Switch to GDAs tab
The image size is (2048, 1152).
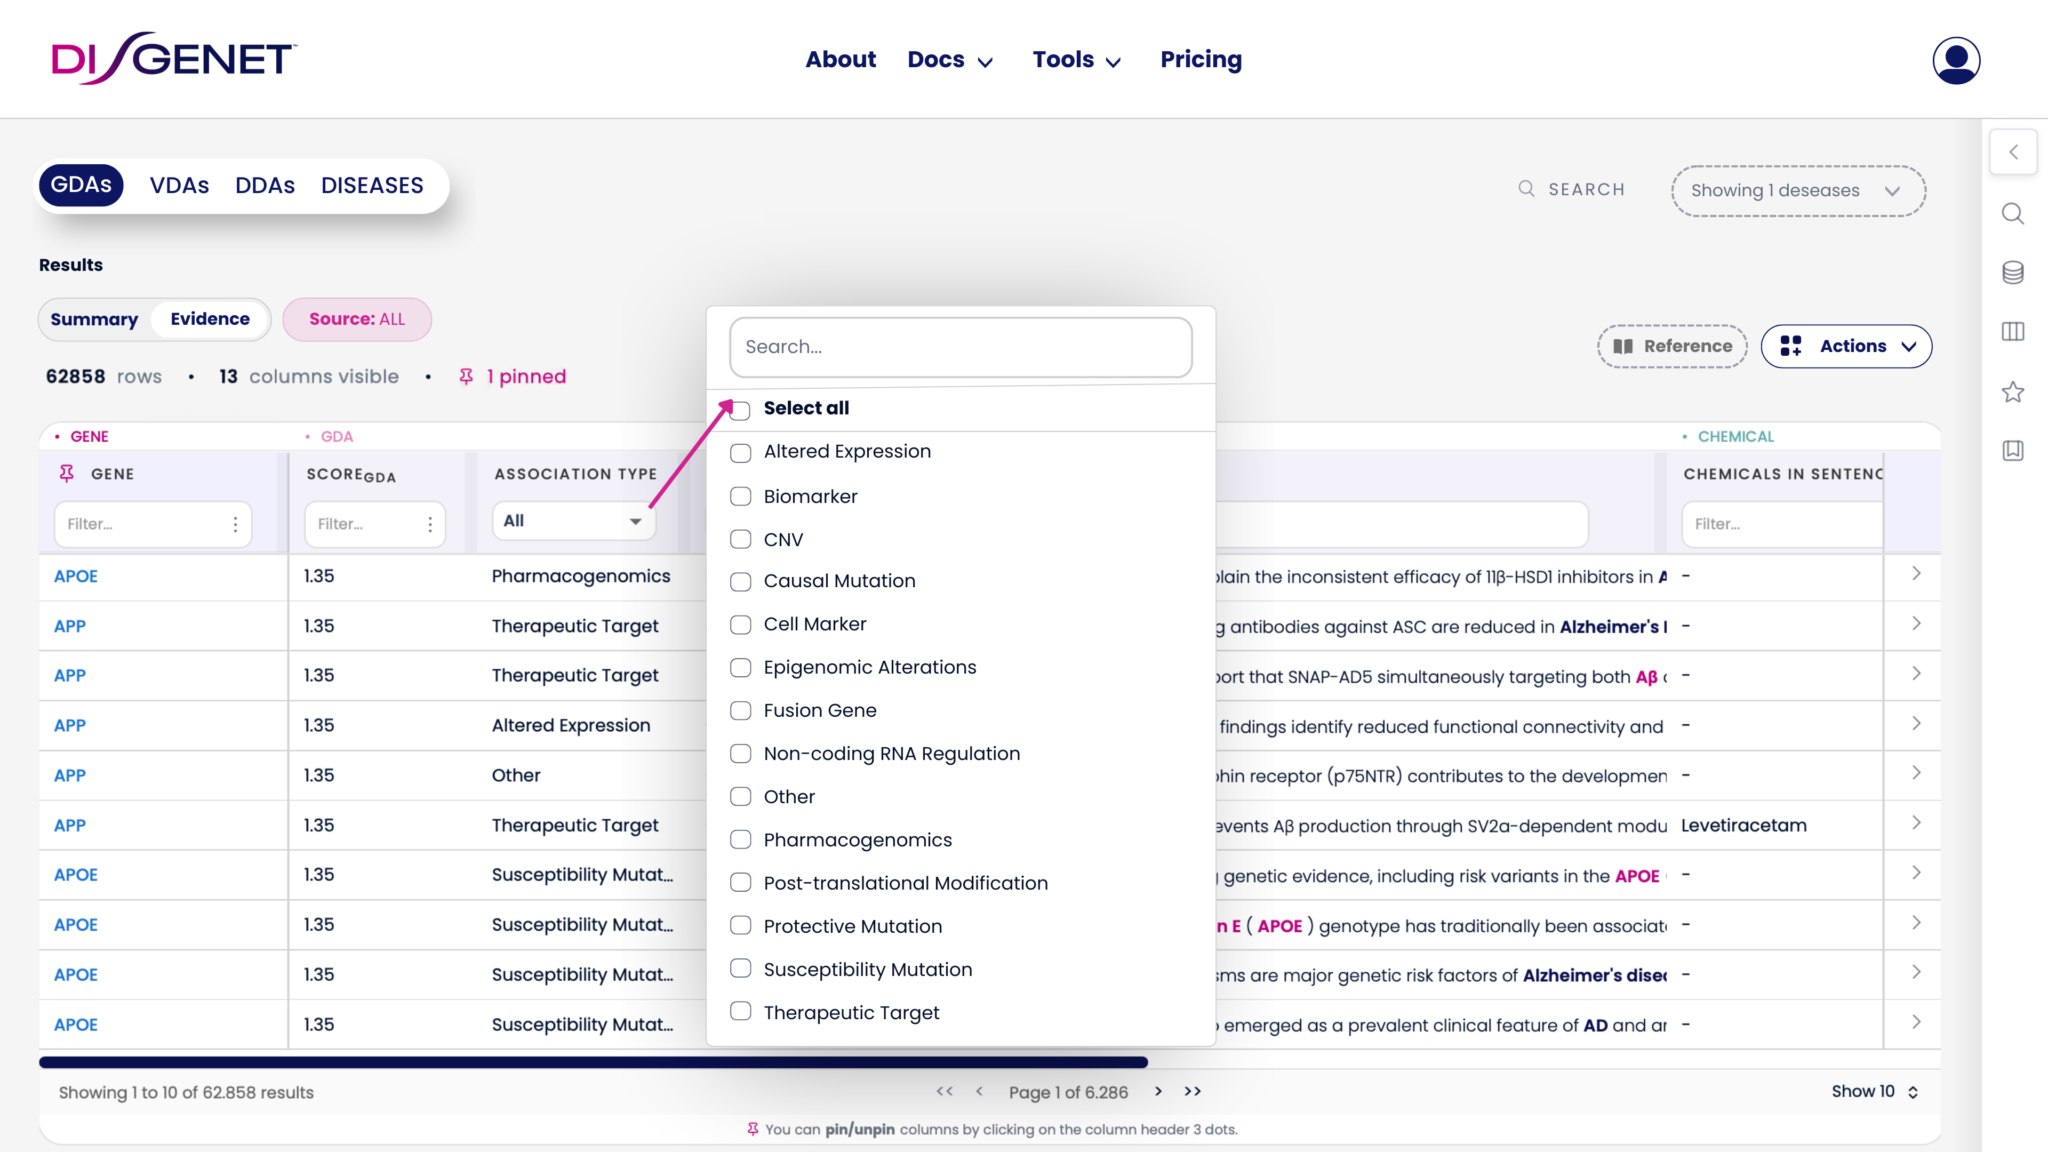pyautogui.click(x=81, y=185)
